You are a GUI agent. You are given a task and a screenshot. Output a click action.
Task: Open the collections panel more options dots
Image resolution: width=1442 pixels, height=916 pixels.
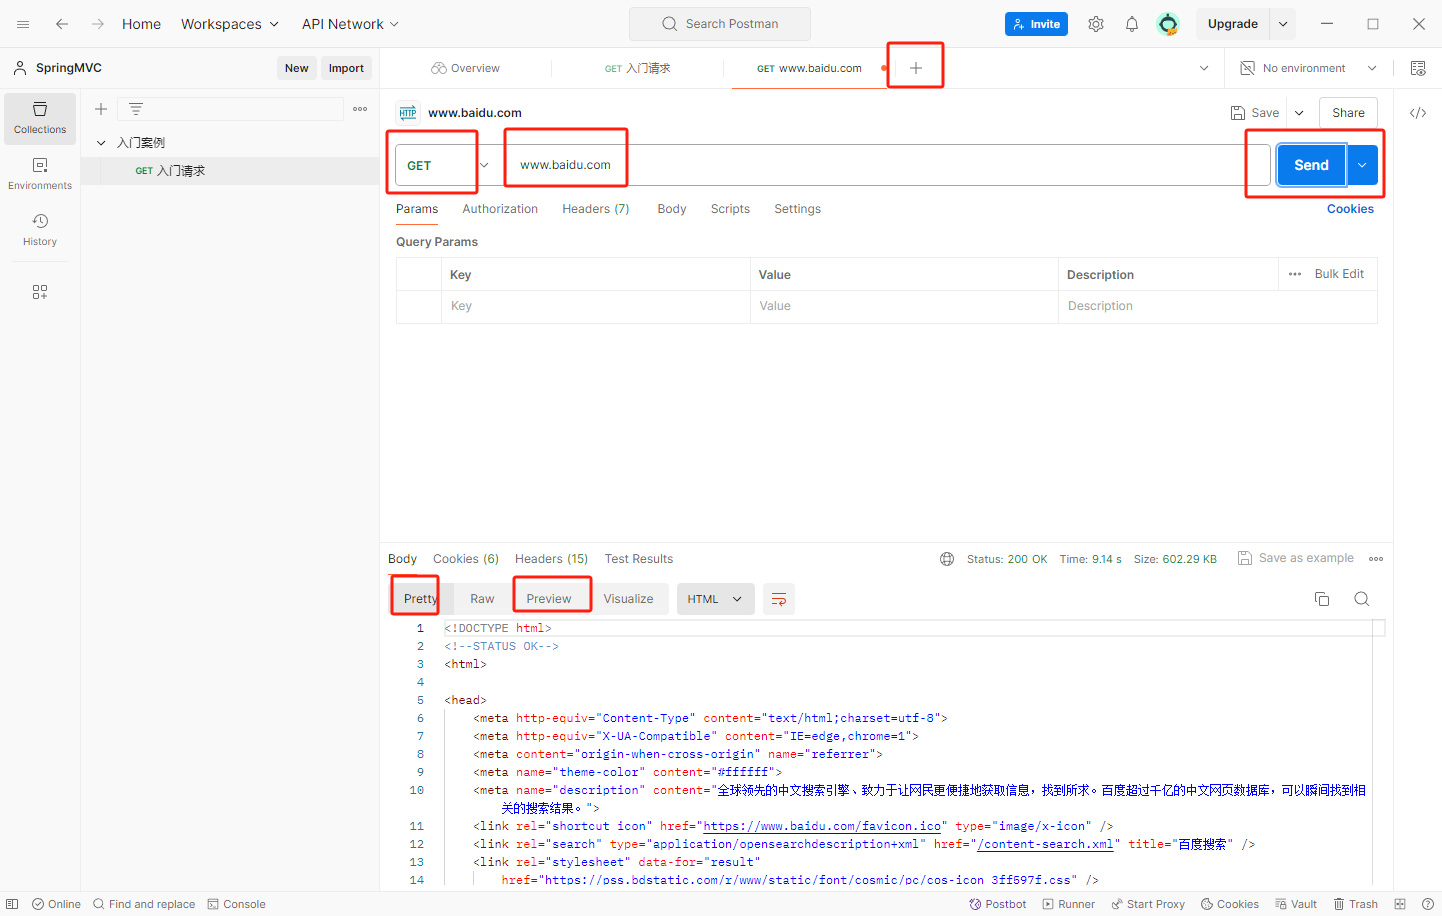click(360, 109)
